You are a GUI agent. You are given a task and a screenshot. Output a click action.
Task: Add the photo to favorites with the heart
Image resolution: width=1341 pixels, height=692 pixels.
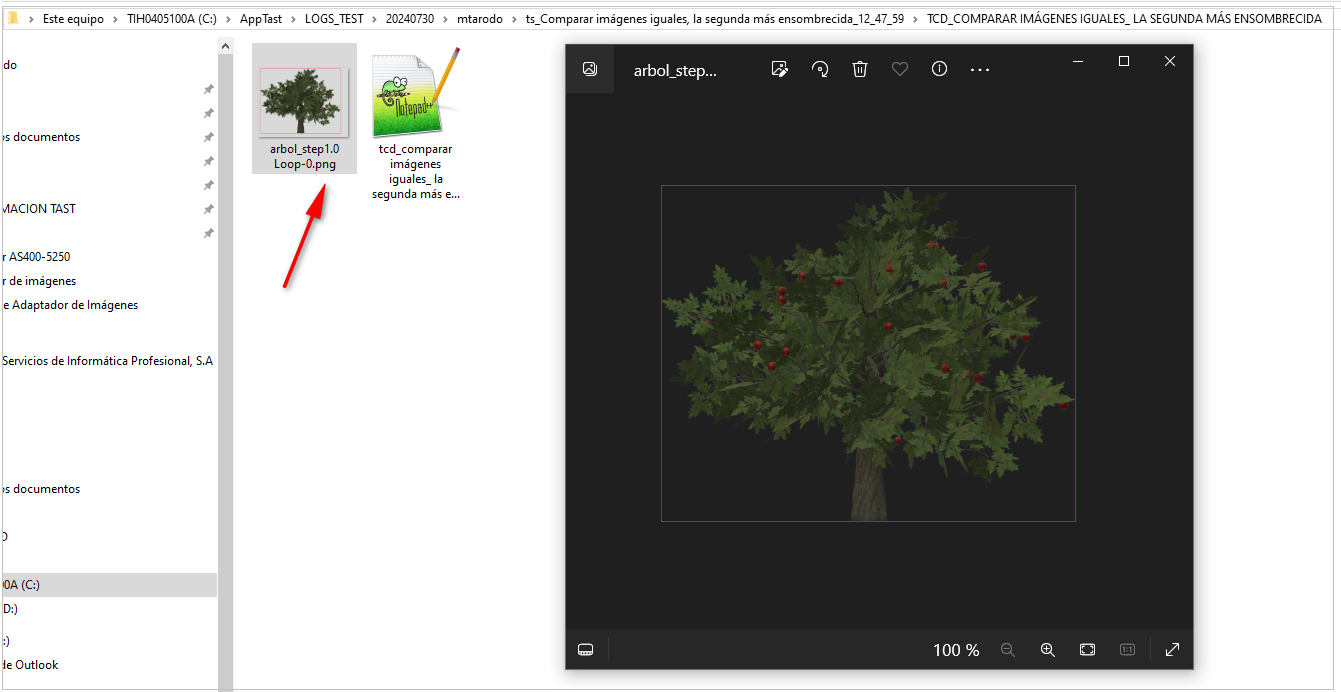900,69
